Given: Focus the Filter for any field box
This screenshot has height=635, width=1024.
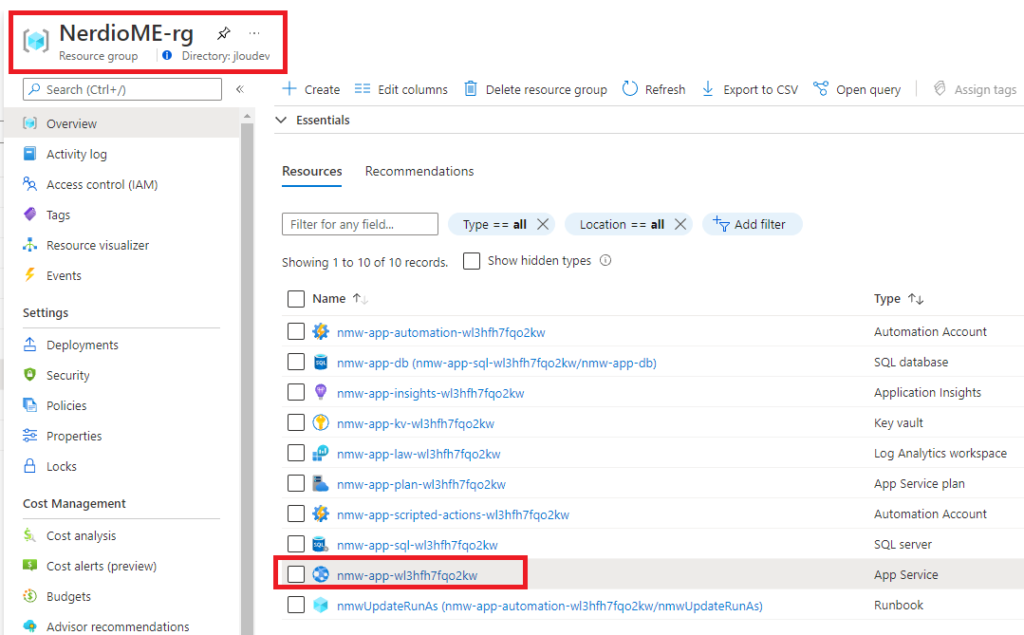Looking at the screenshot, I should [360, 224].
